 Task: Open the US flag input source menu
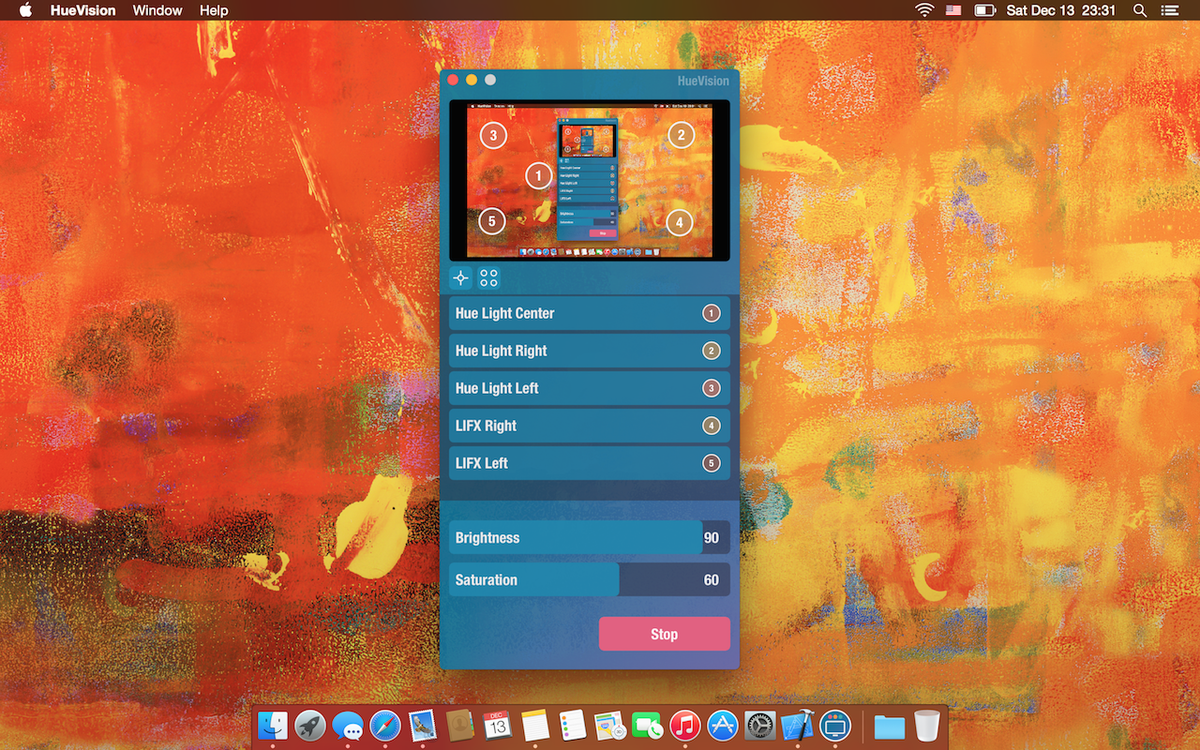953,10
